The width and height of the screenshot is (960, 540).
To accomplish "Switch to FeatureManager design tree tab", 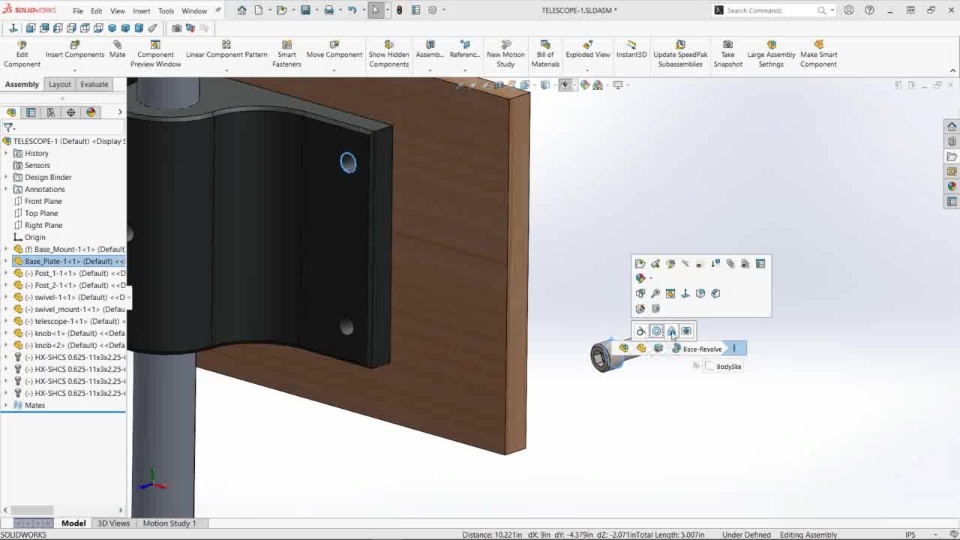I will [x=11, y=112].
